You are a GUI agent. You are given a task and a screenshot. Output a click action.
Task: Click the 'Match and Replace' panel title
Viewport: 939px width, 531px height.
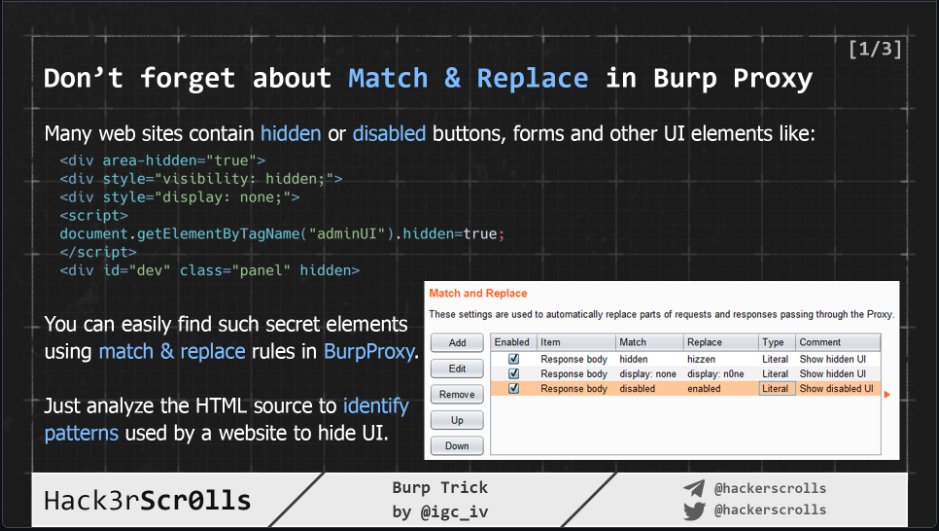478,293
